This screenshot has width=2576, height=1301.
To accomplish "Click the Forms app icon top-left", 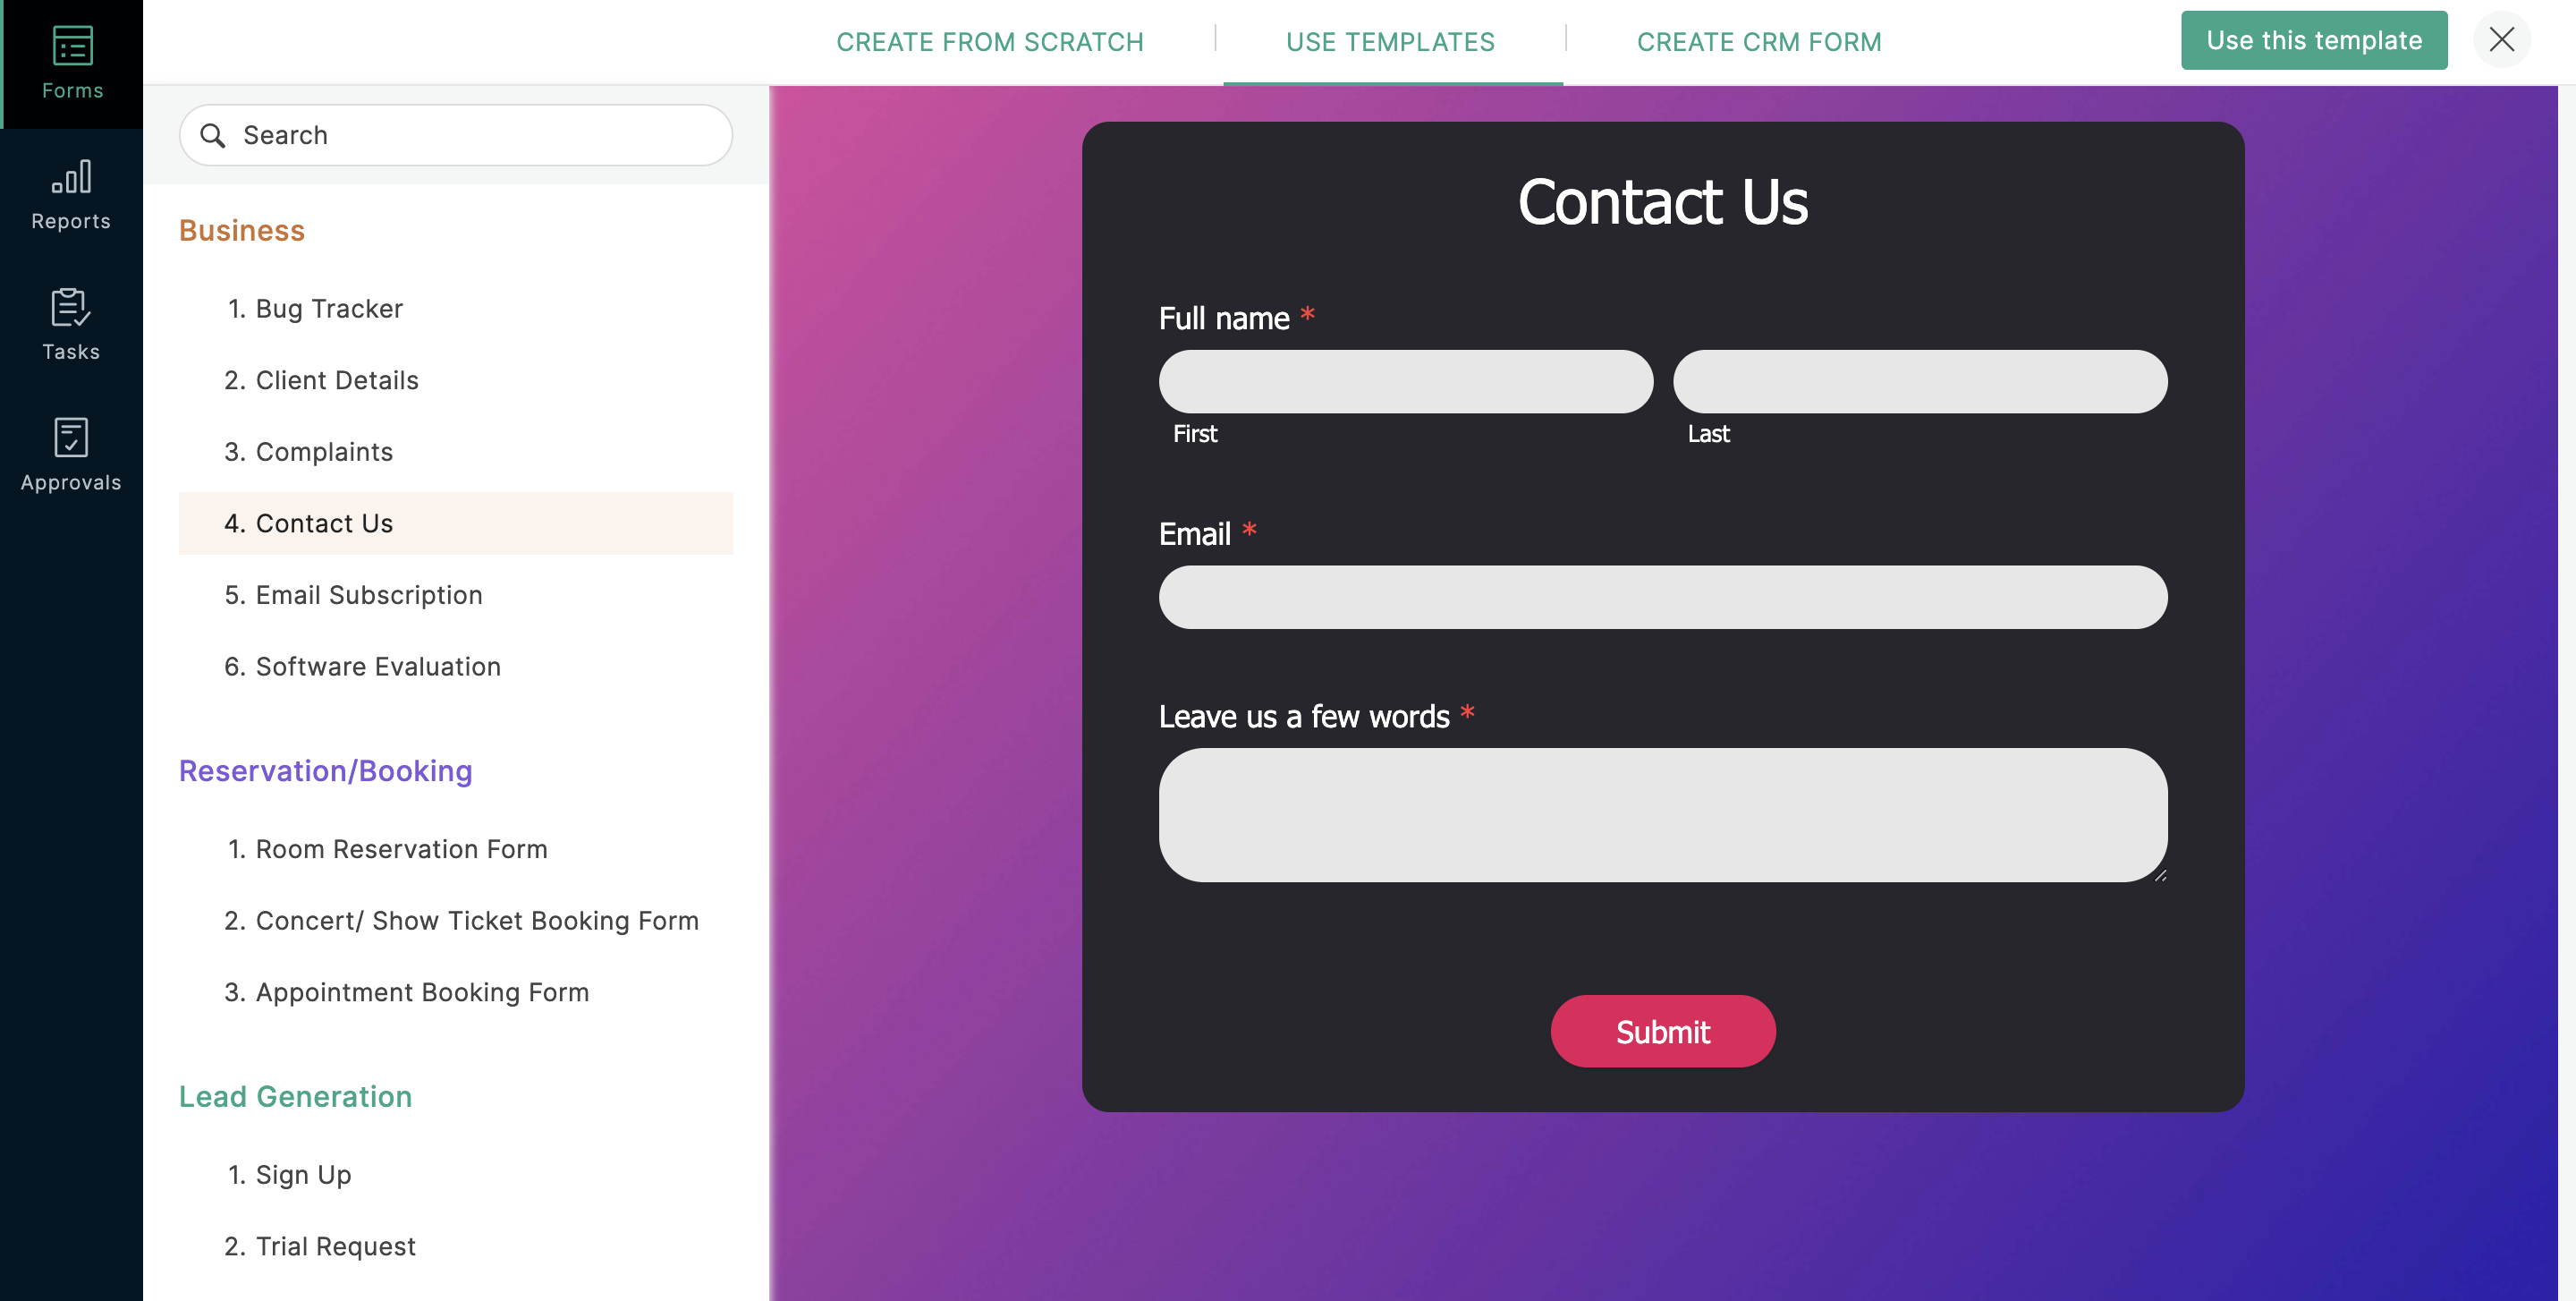I will coord(72,60).
